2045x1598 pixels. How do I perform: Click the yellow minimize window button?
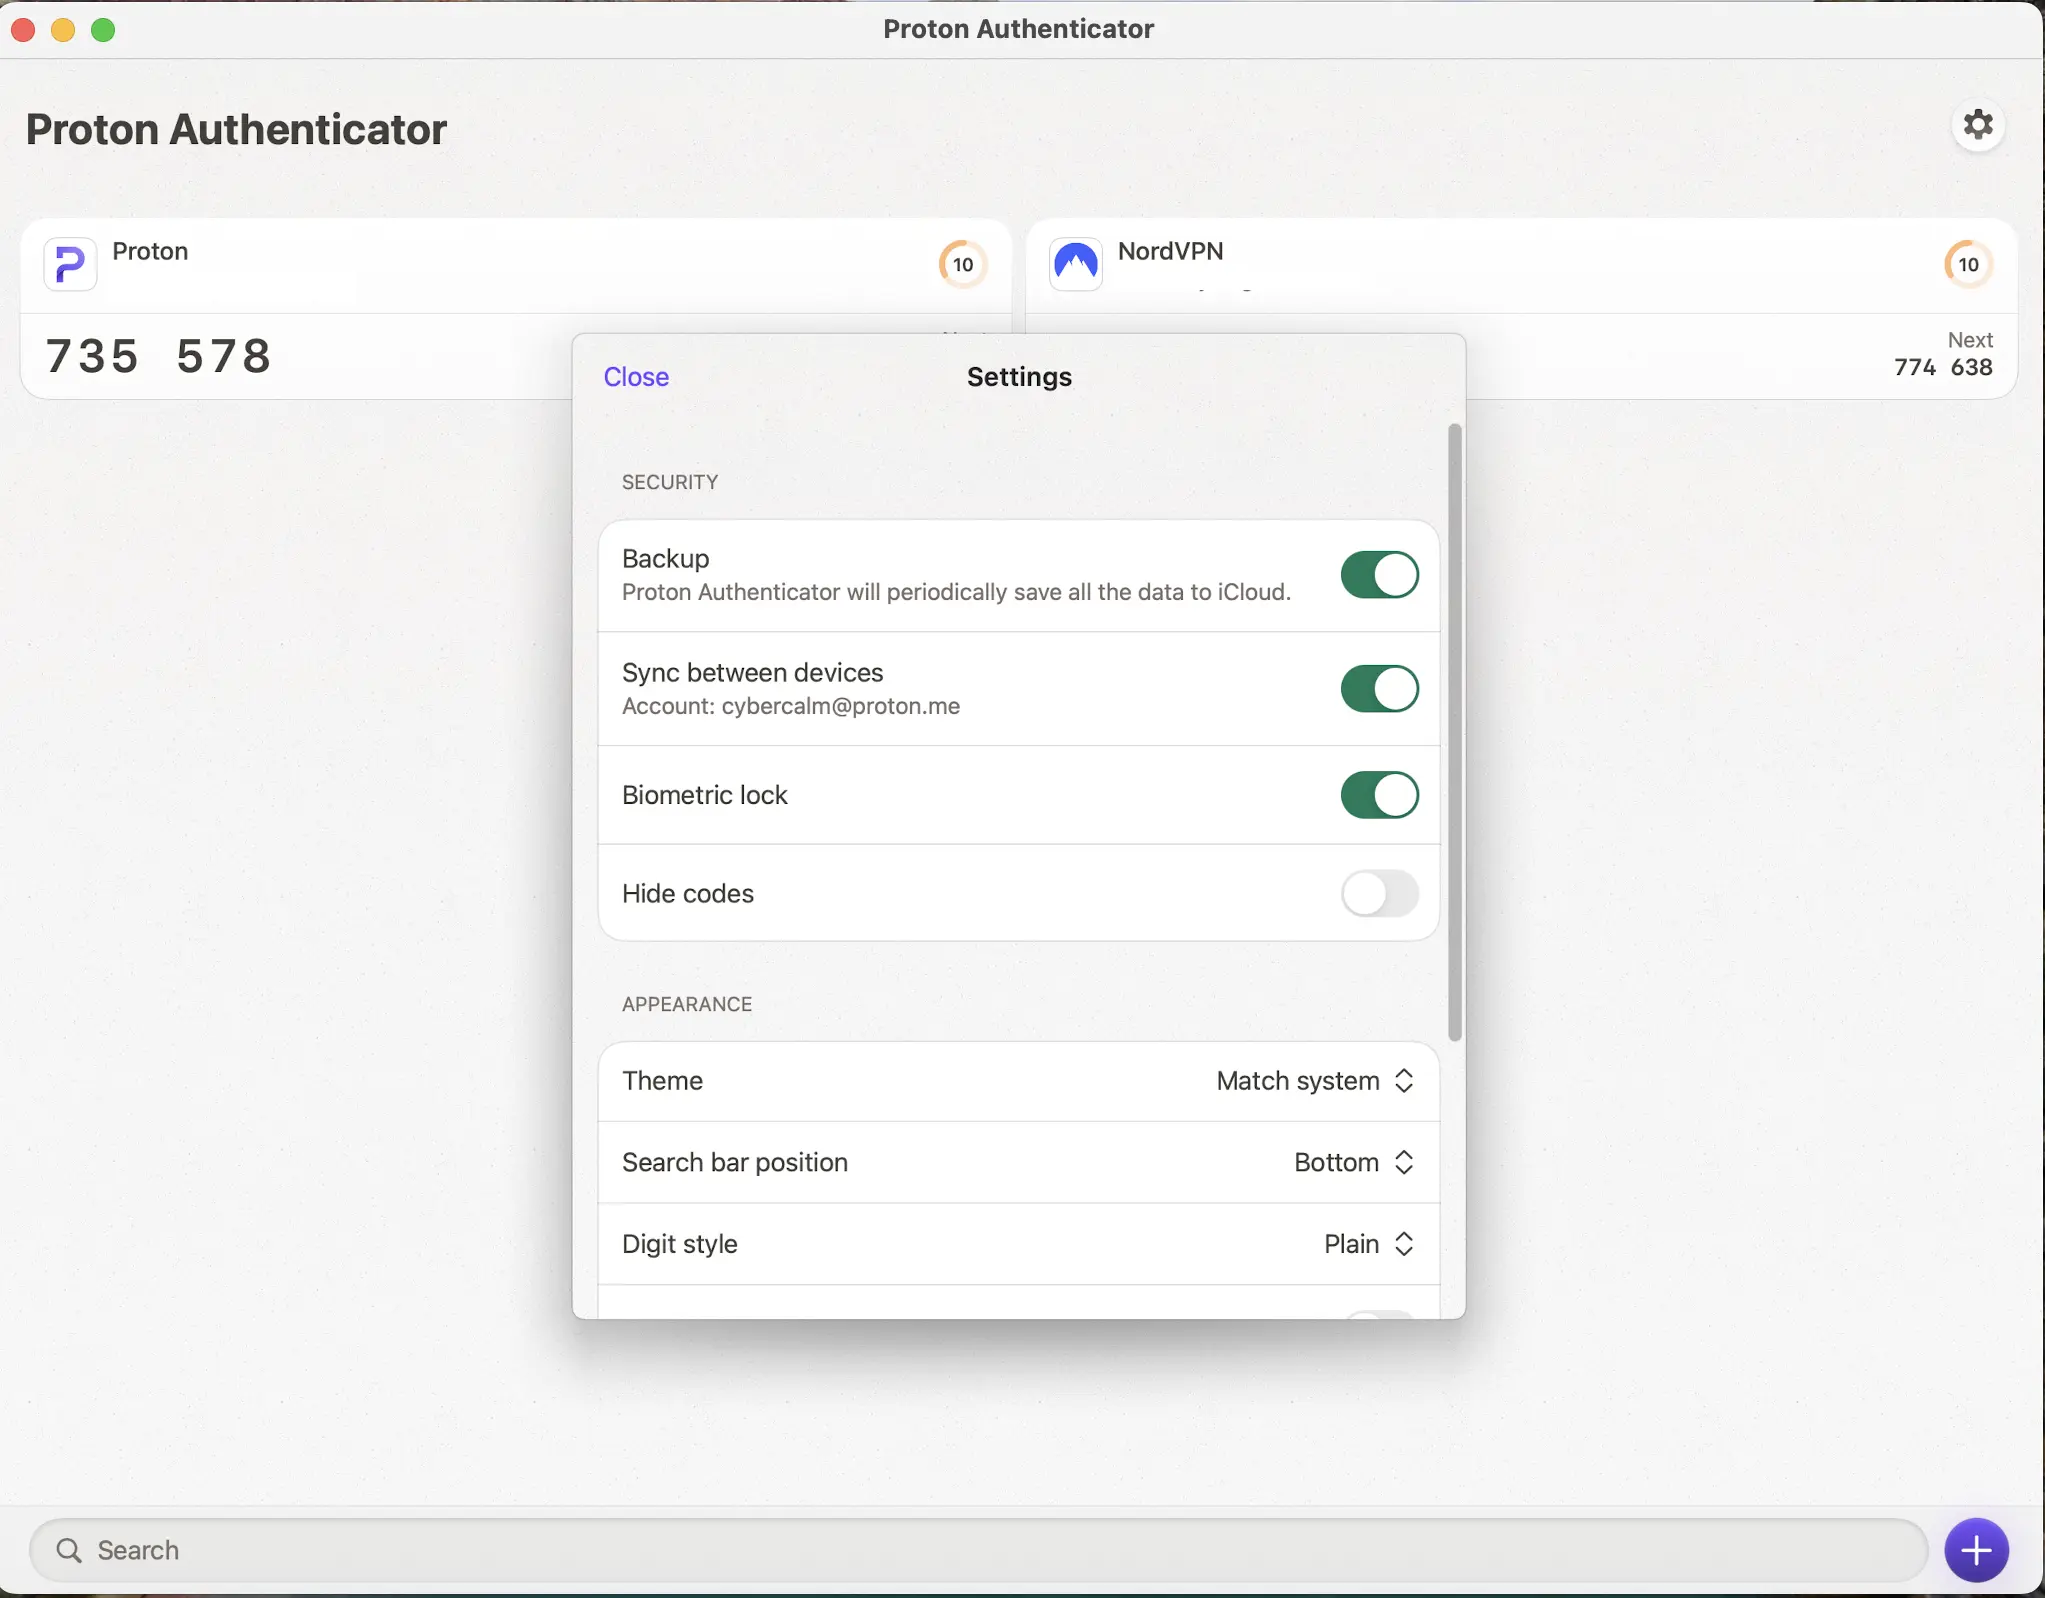coord(63,30)
